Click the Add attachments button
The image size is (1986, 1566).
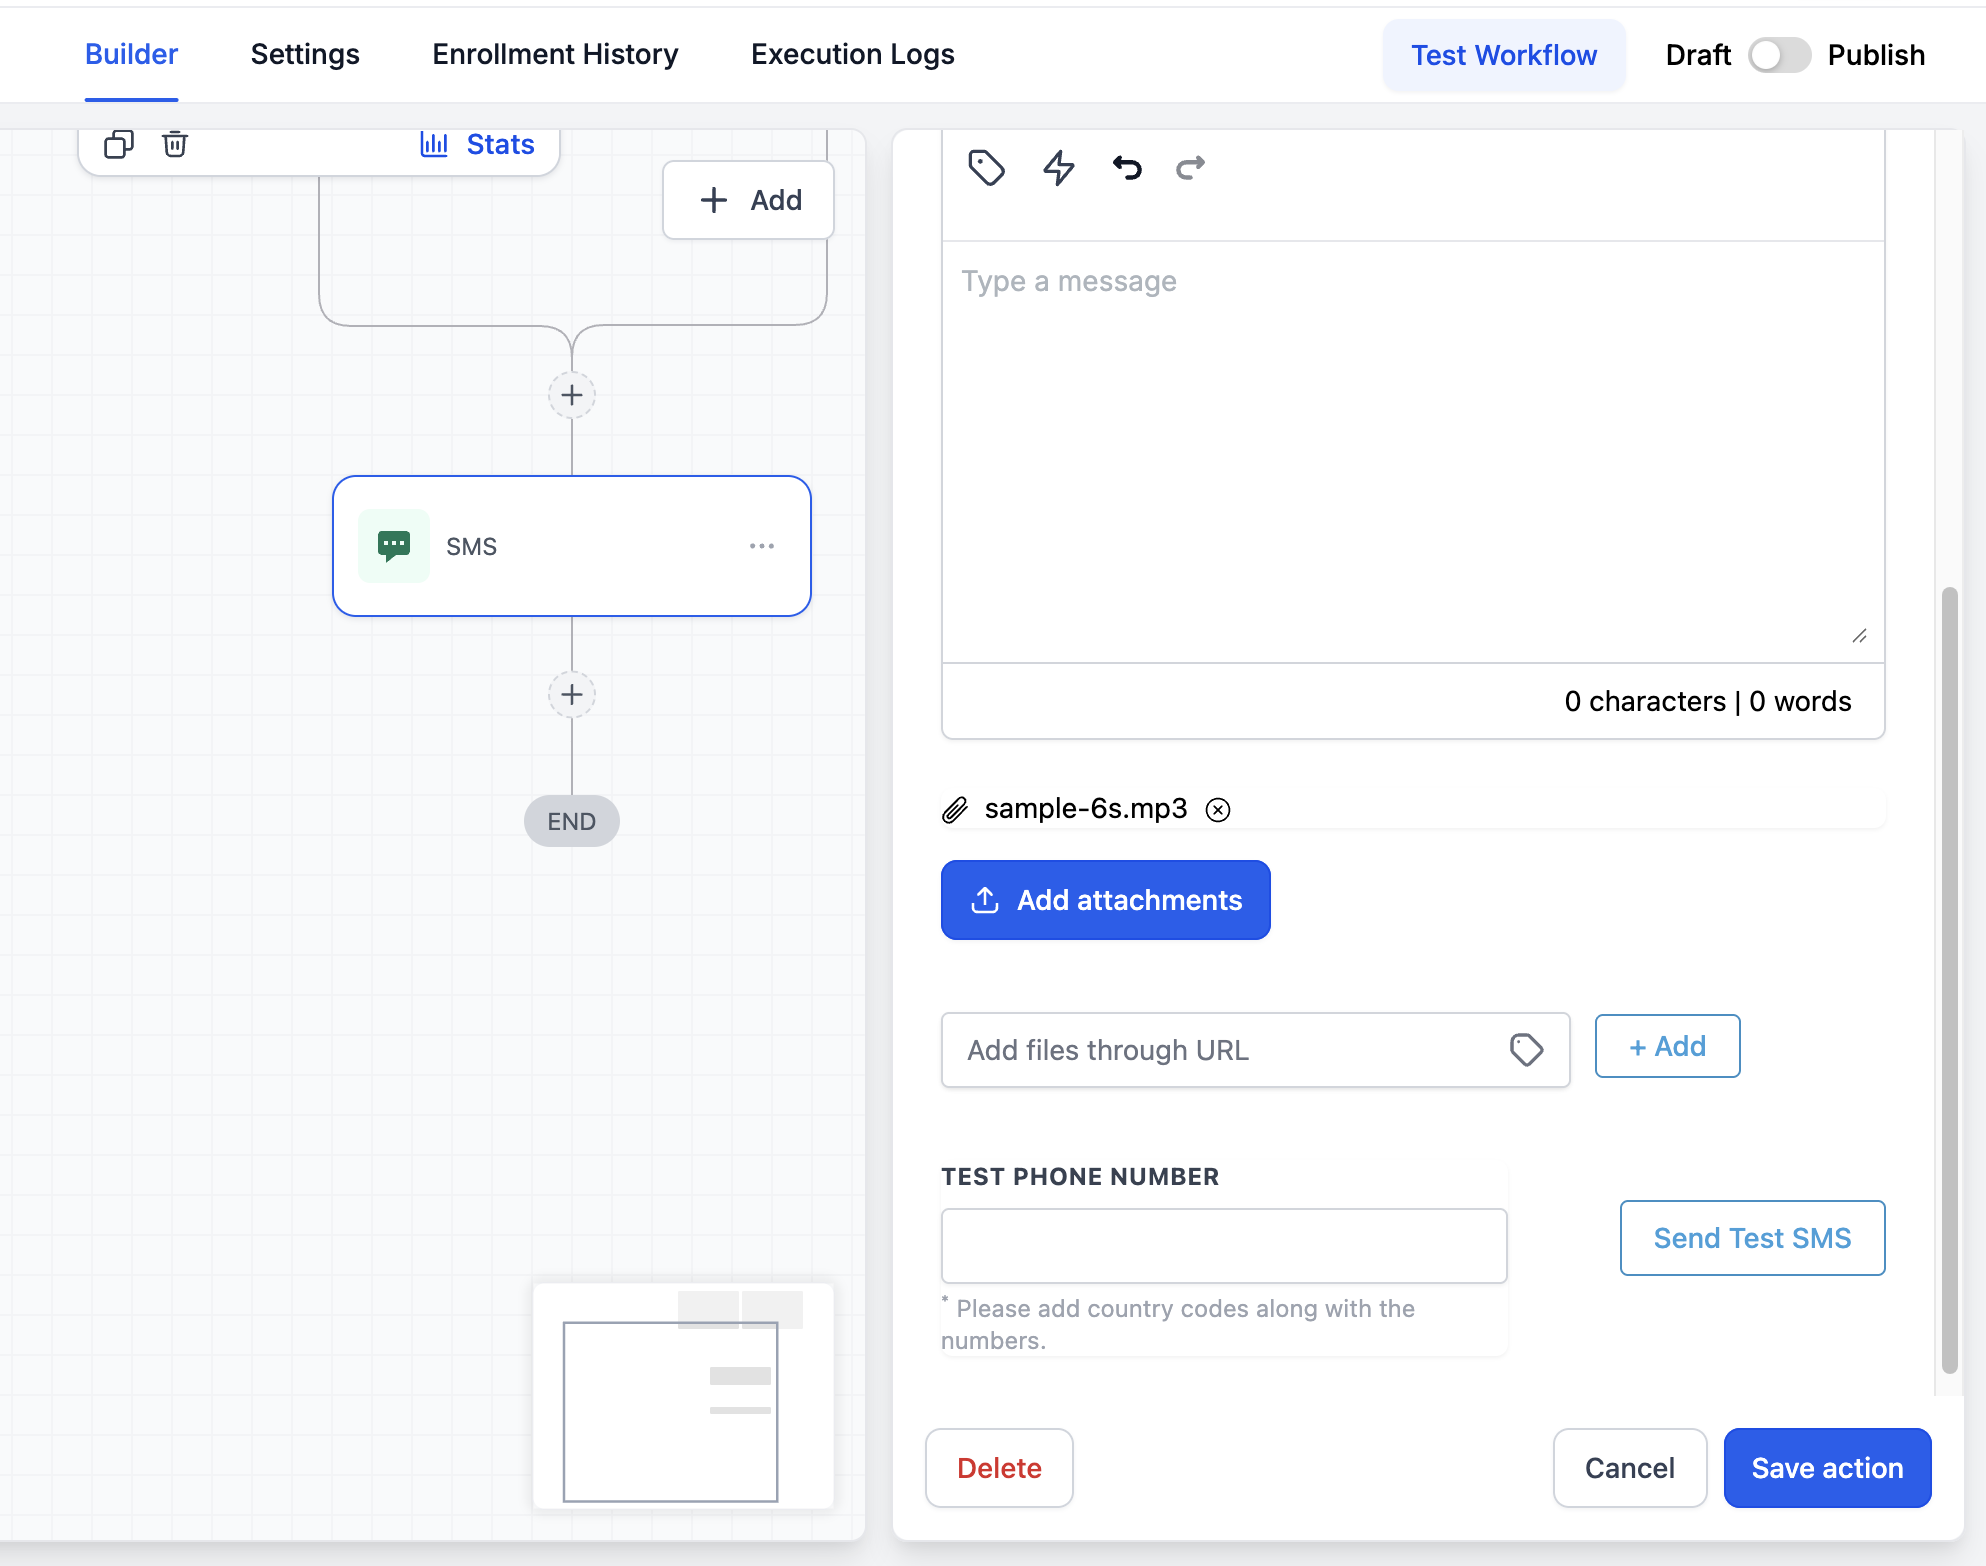1105,900
